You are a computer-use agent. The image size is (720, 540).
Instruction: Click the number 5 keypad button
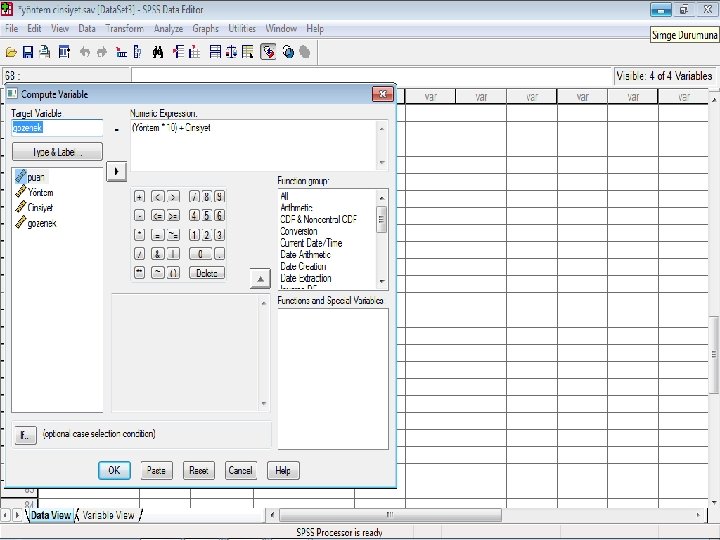pos(207,215)
